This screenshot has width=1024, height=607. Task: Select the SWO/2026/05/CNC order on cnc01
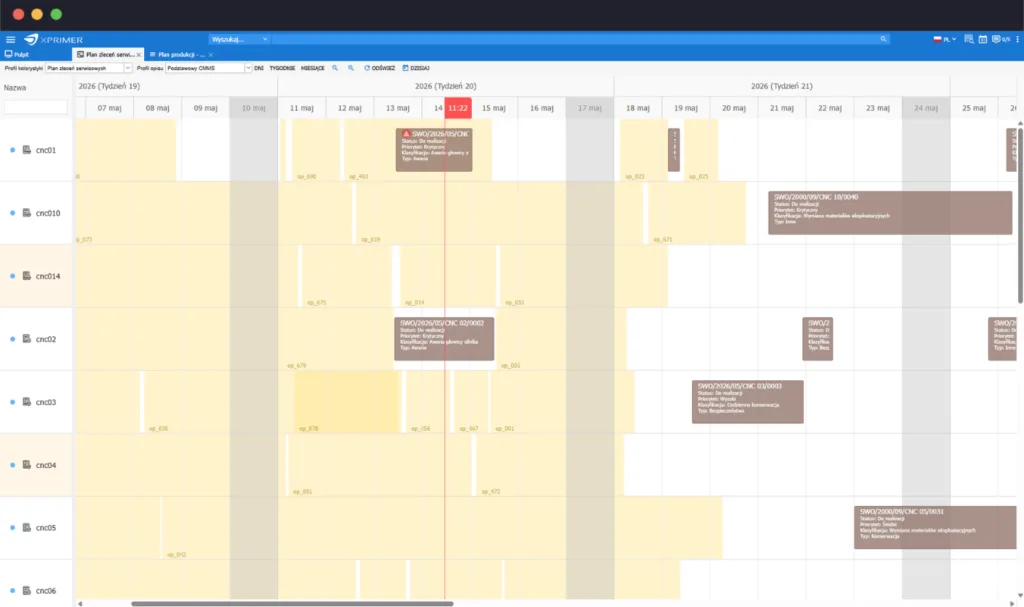[x=434, y=150]
